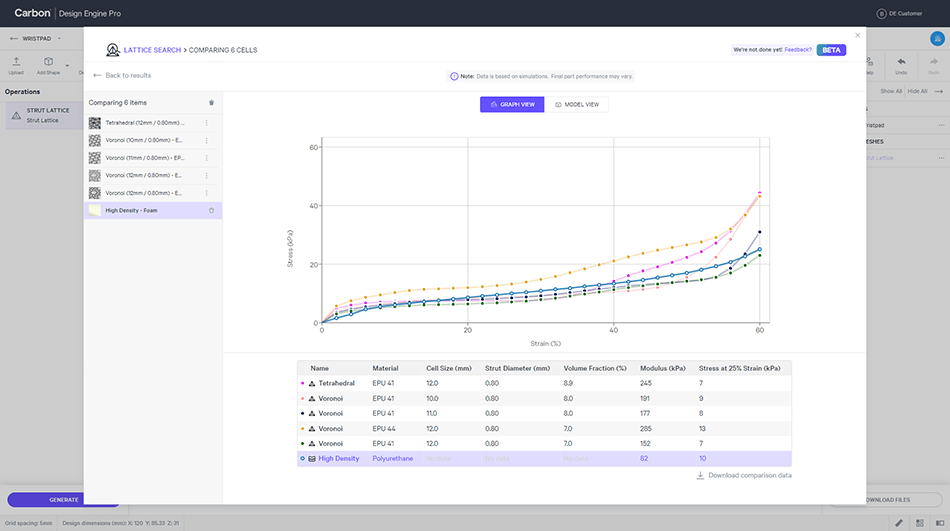Click the green swatch for last Voronoi row

click(x=302, y=444)
